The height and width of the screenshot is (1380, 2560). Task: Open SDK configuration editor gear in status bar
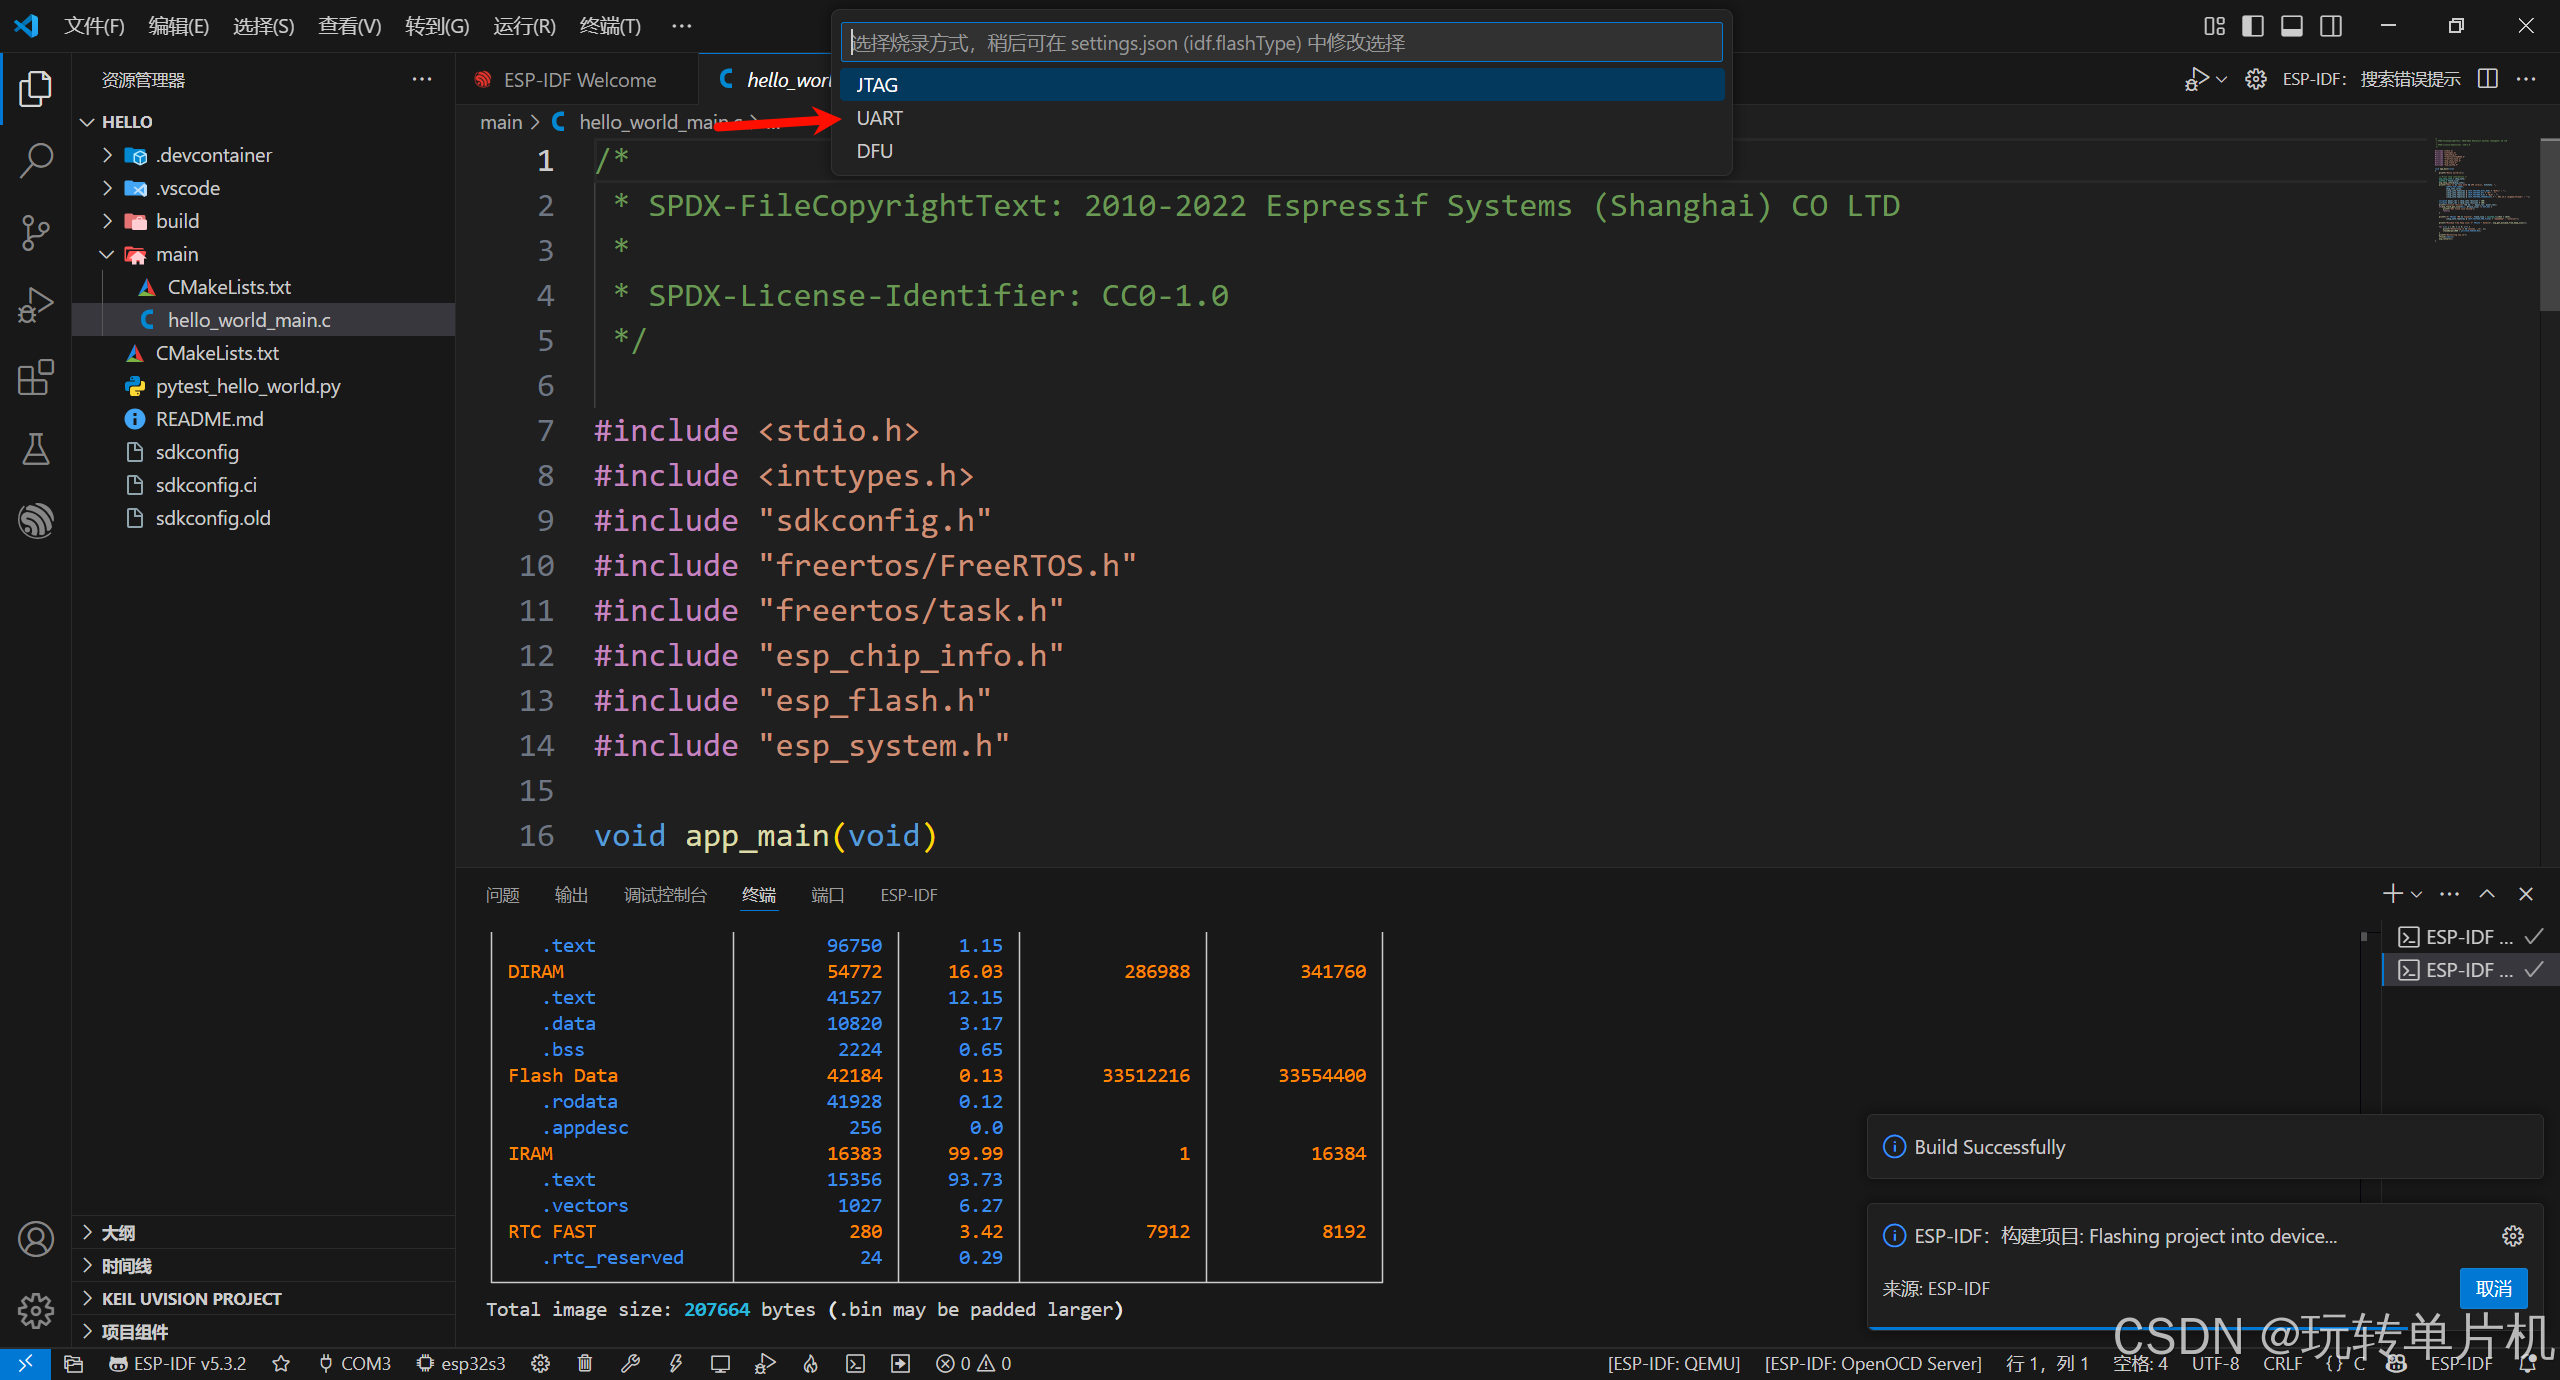540,1363
